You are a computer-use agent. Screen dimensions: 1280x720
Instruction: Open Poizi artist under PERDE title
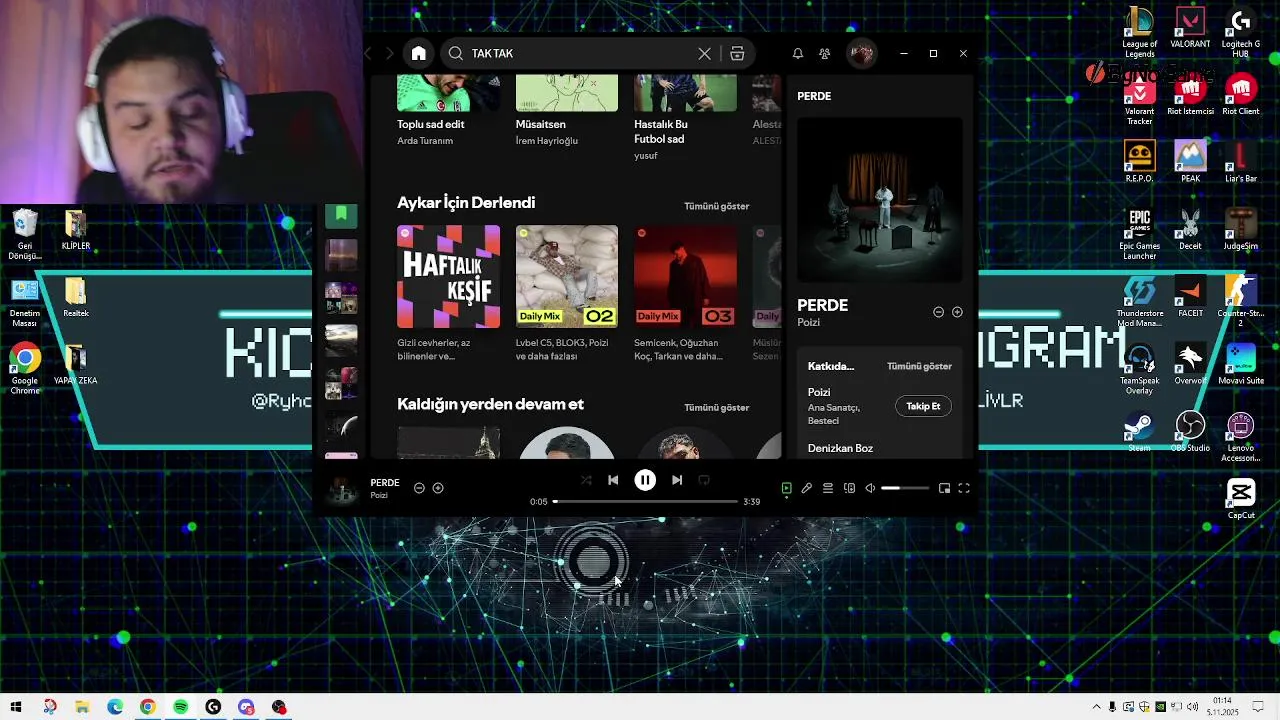[x=808, y=323]
